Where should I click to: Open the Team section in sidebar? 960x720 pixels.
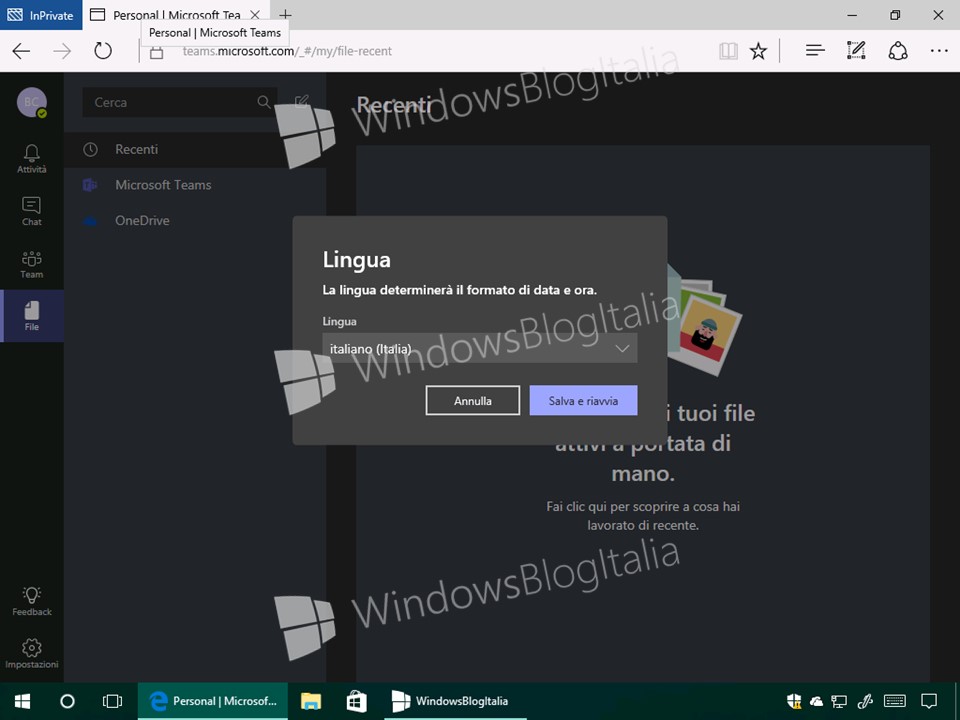pos(31,264)
